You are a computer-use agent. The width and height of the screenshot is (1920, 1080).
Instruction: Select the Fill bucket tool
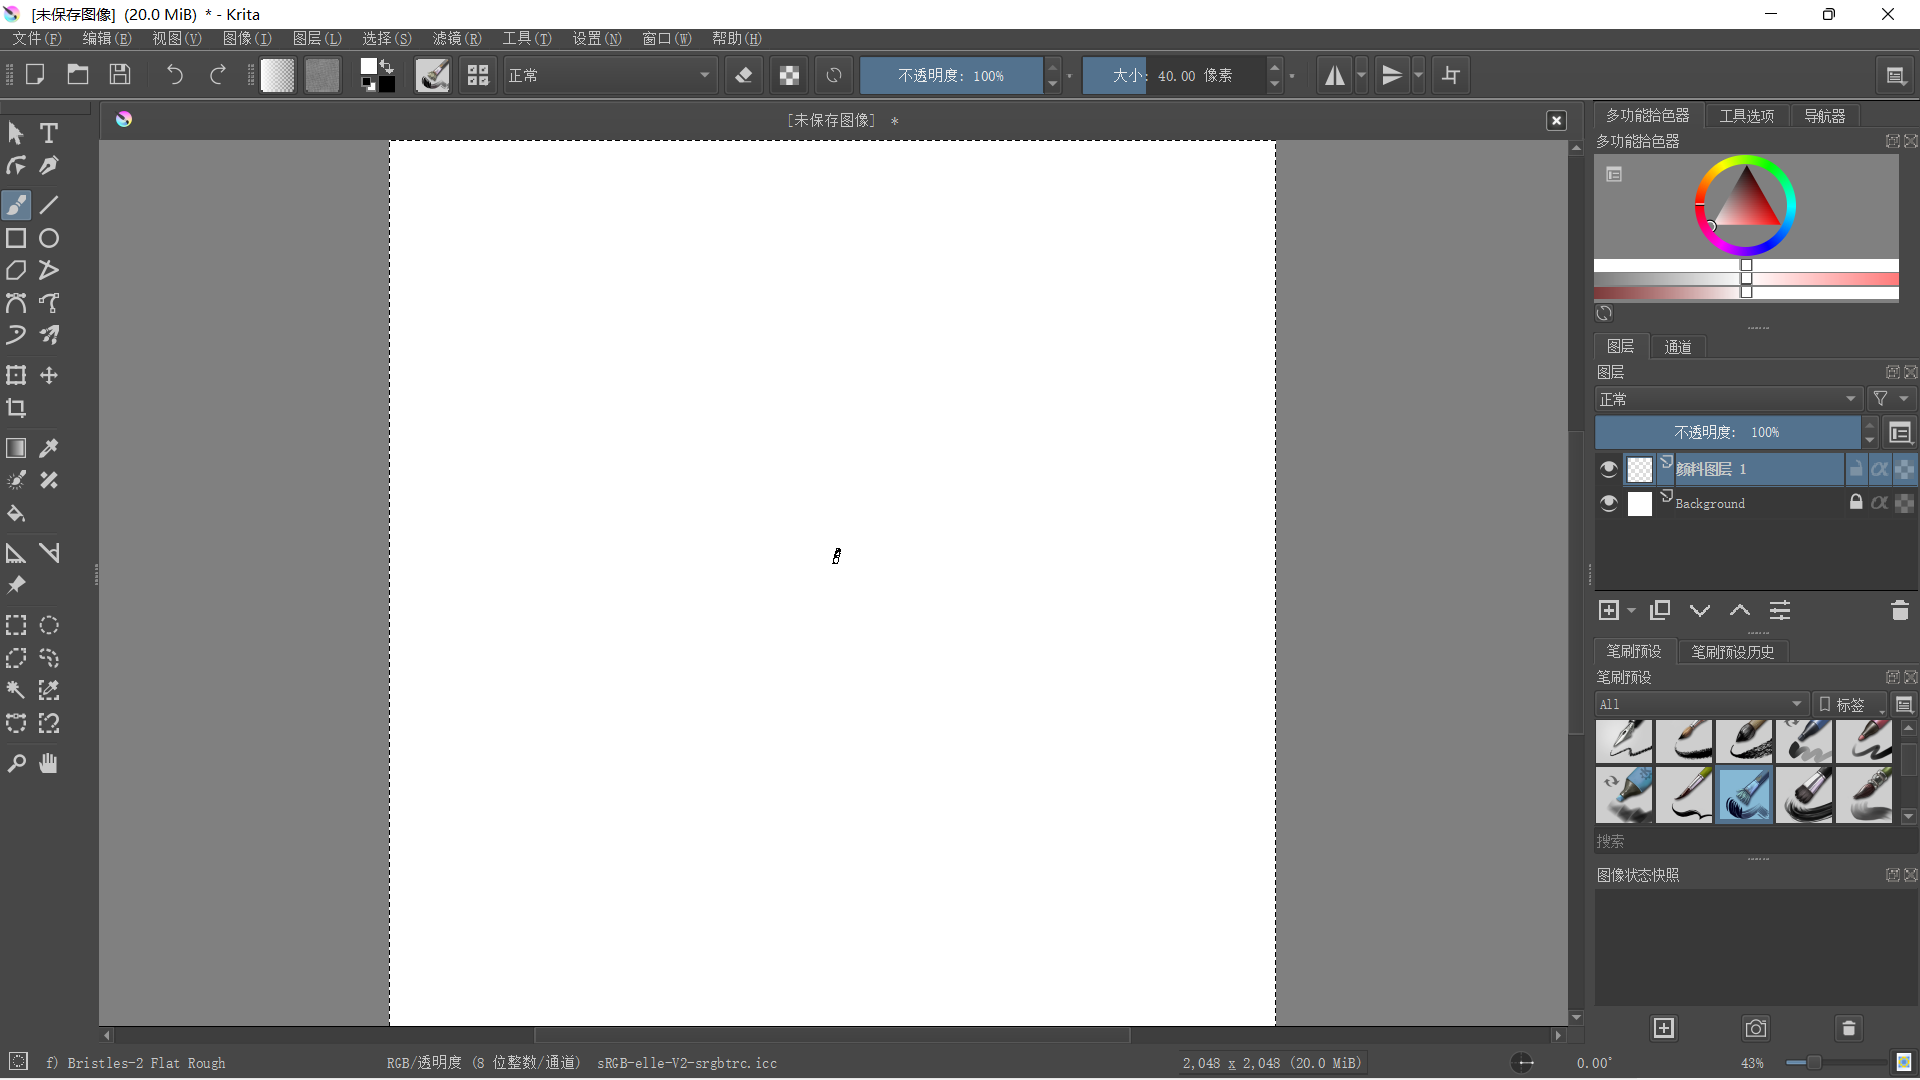16,514
